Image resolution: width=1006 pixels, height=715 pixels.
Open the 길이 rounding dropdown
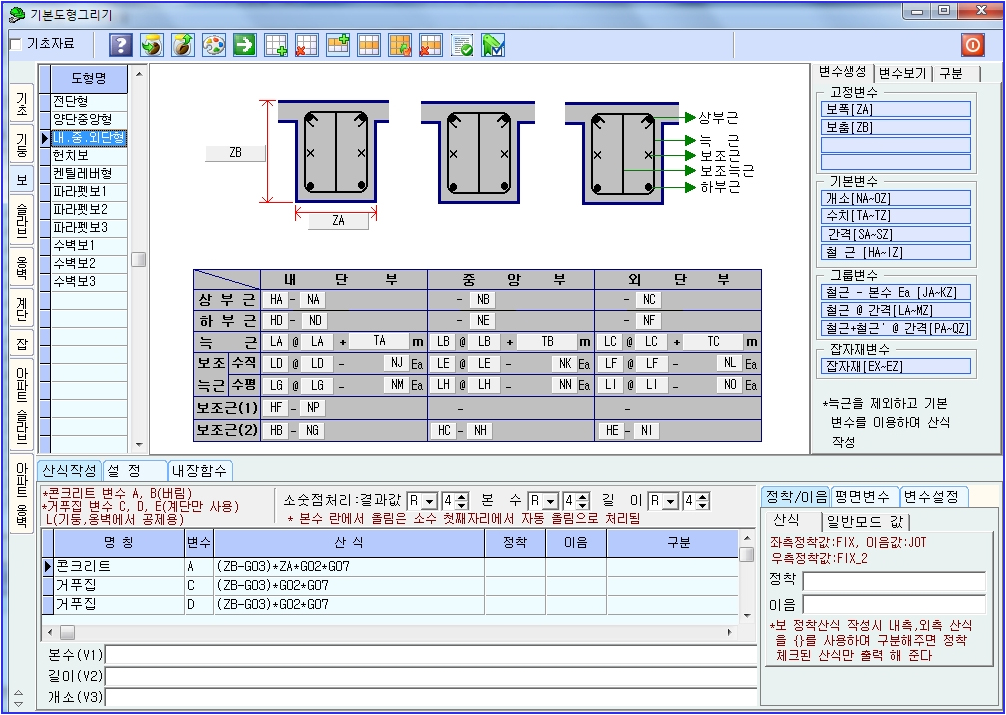click(670, 500)
